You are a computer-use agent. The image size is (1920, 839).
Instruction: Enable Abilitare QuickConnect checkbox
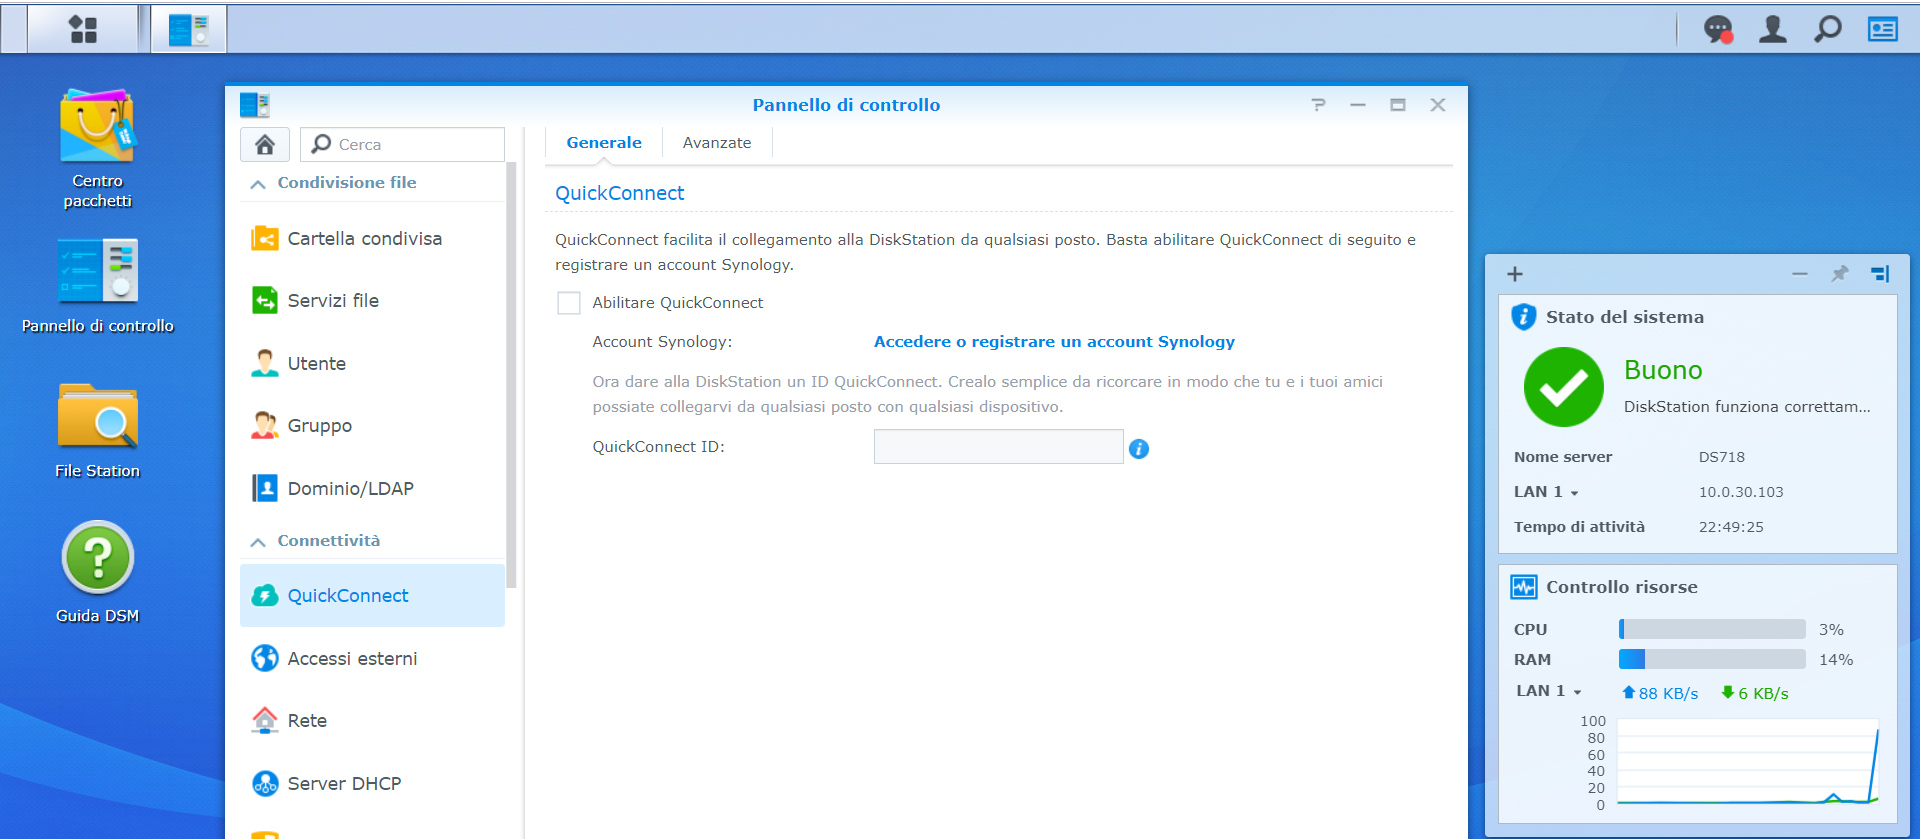point(569,303)
